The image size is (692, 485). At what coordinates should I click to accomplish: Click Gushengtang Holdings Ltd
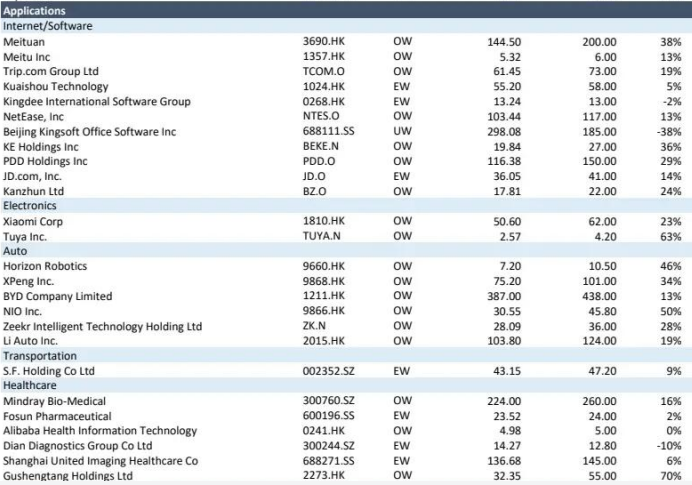pos(68,476)
